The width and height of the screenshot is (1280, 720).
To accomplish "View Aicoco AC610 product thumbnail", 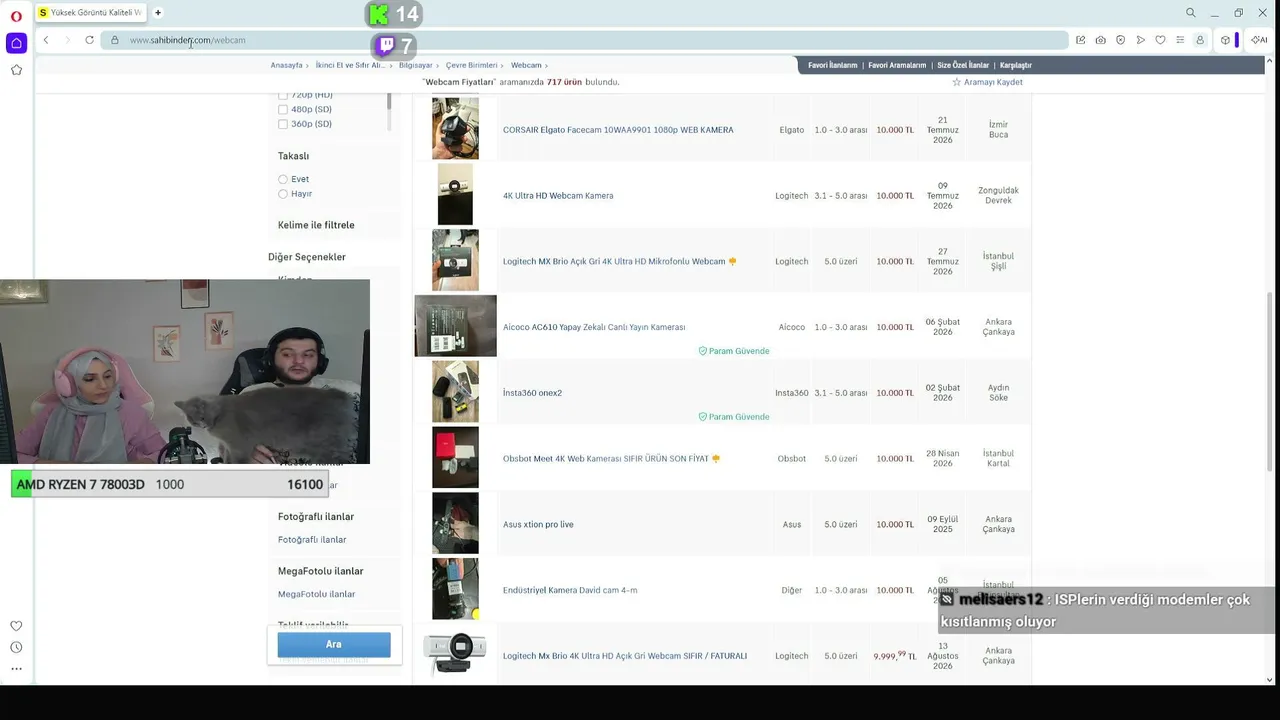I will 455,326.
